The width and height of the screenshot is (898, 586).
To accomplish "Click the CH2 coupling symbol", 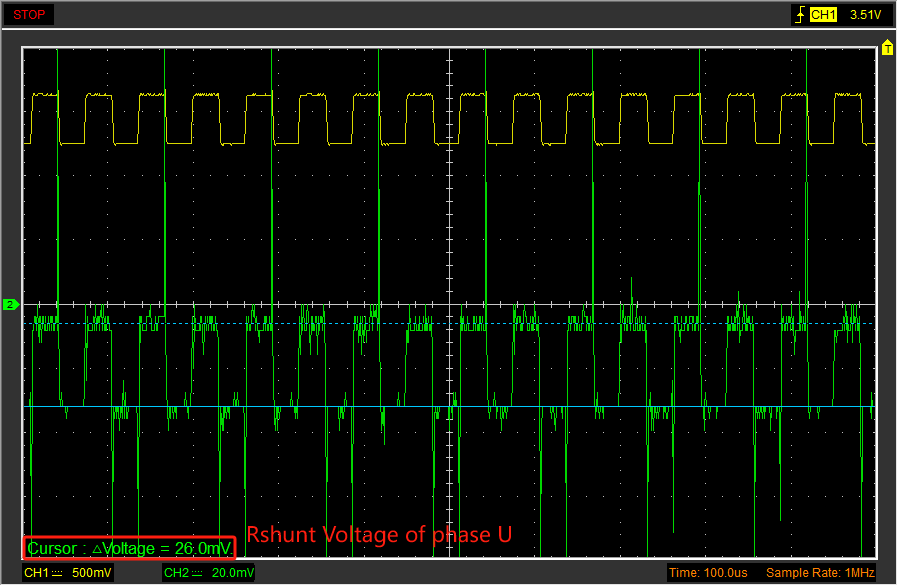I will [196, 573].
